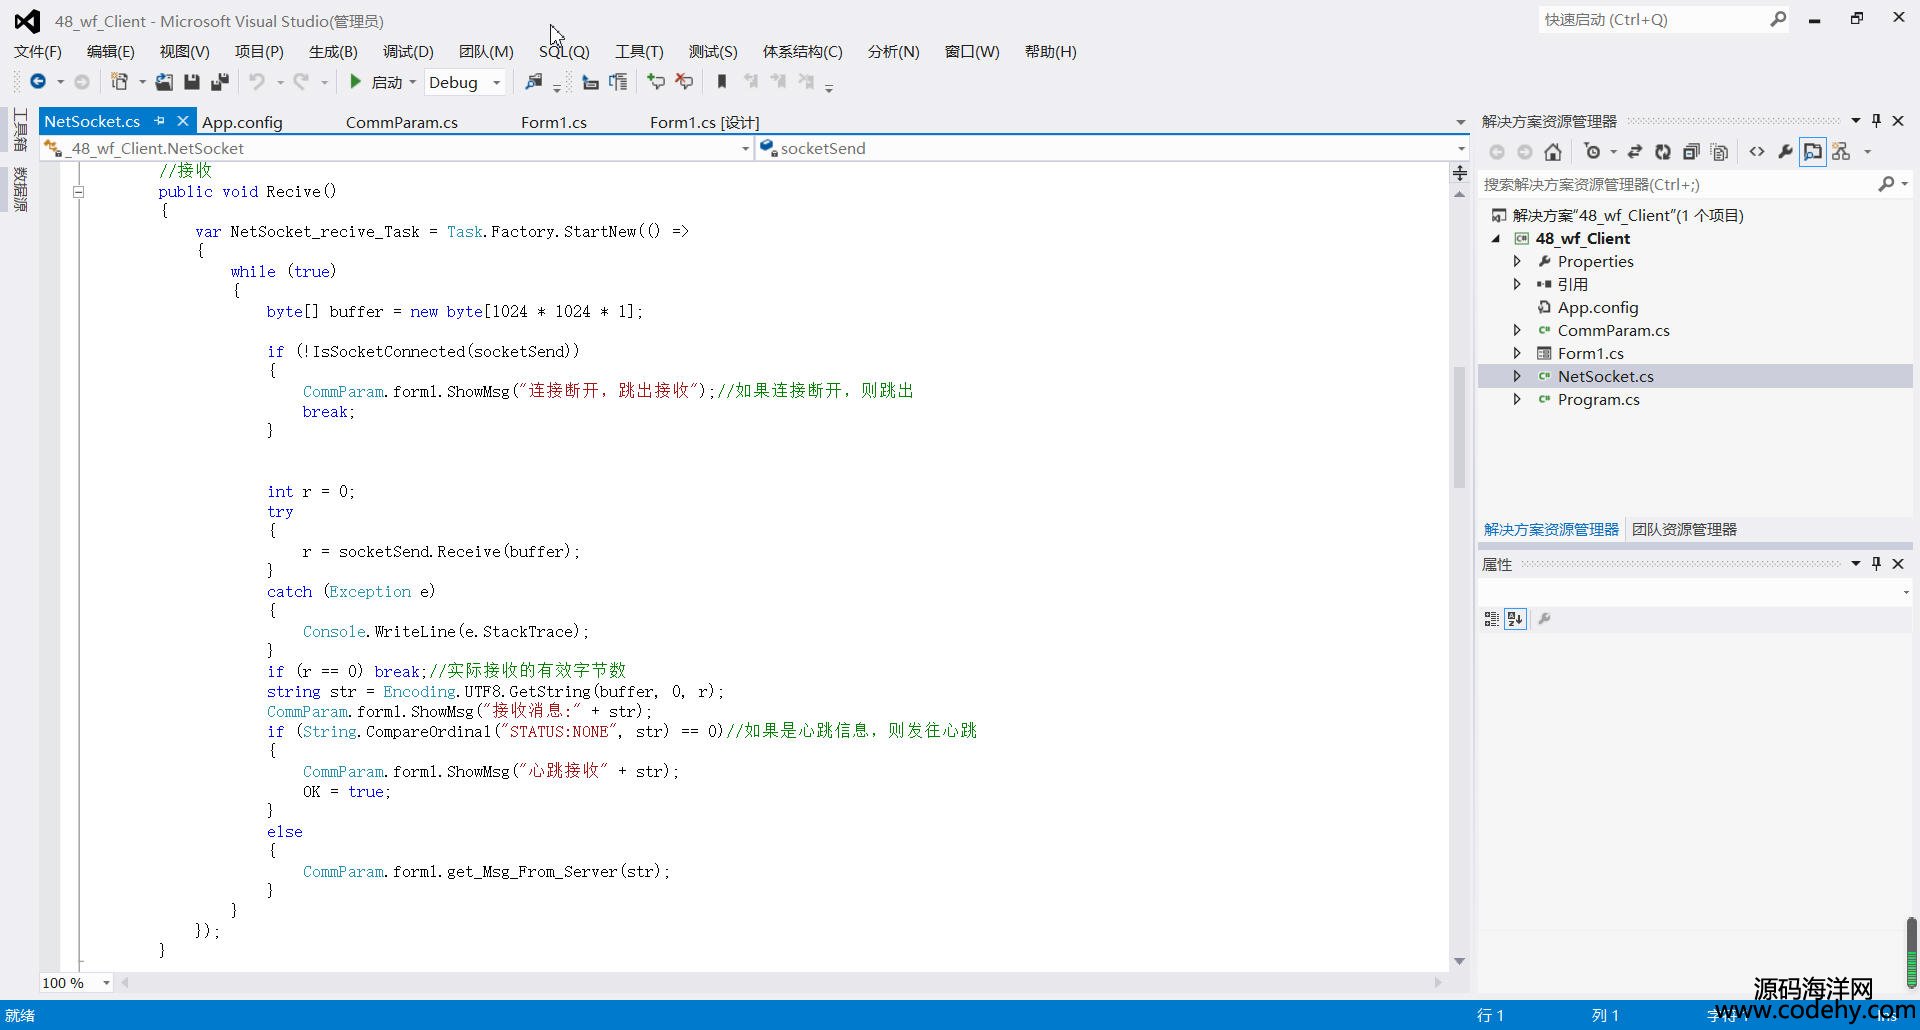This screenshot has height=1030, width=1920.
Task: Click the Refresh icon in Solution Explorer
Action: (1663, 152)
